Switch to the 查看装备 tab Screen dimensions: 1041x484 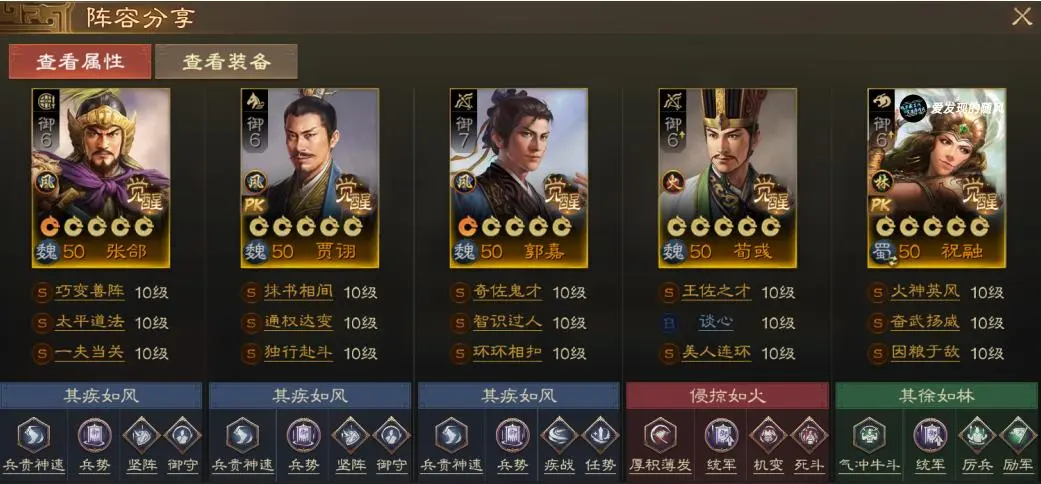tap(226, 62)
